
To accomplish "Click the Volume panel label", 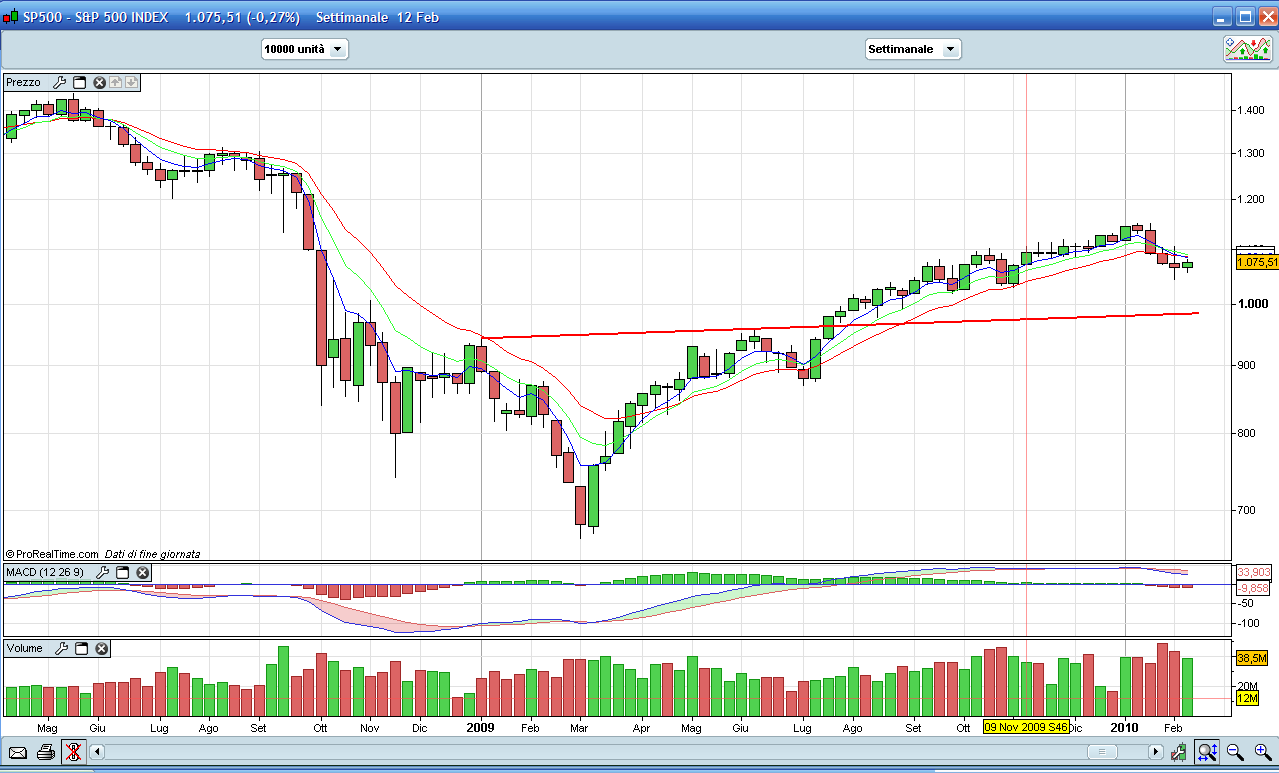I will 25,648.
